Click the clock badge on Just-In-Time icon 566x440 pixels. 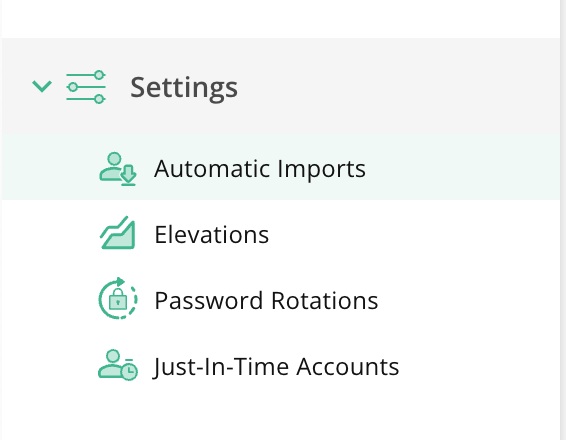coord(129,371)
